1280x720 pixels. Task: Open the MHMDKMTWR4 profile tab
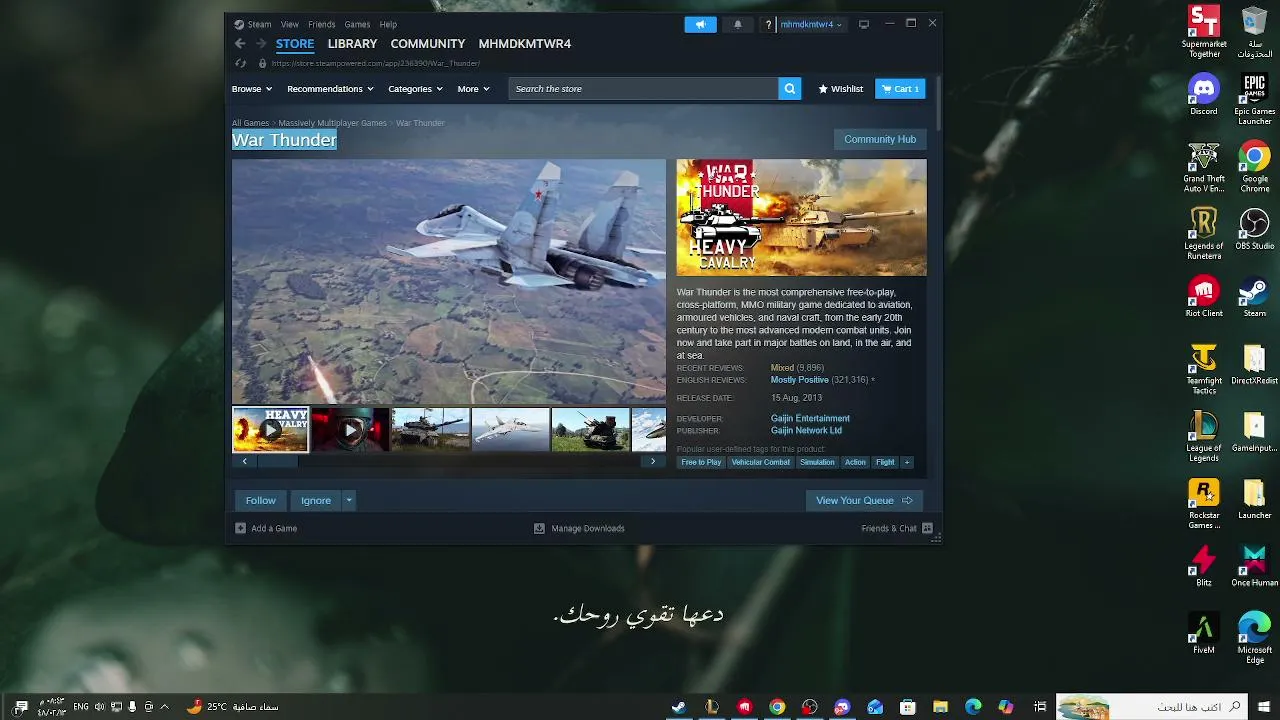tap(525, 44)
